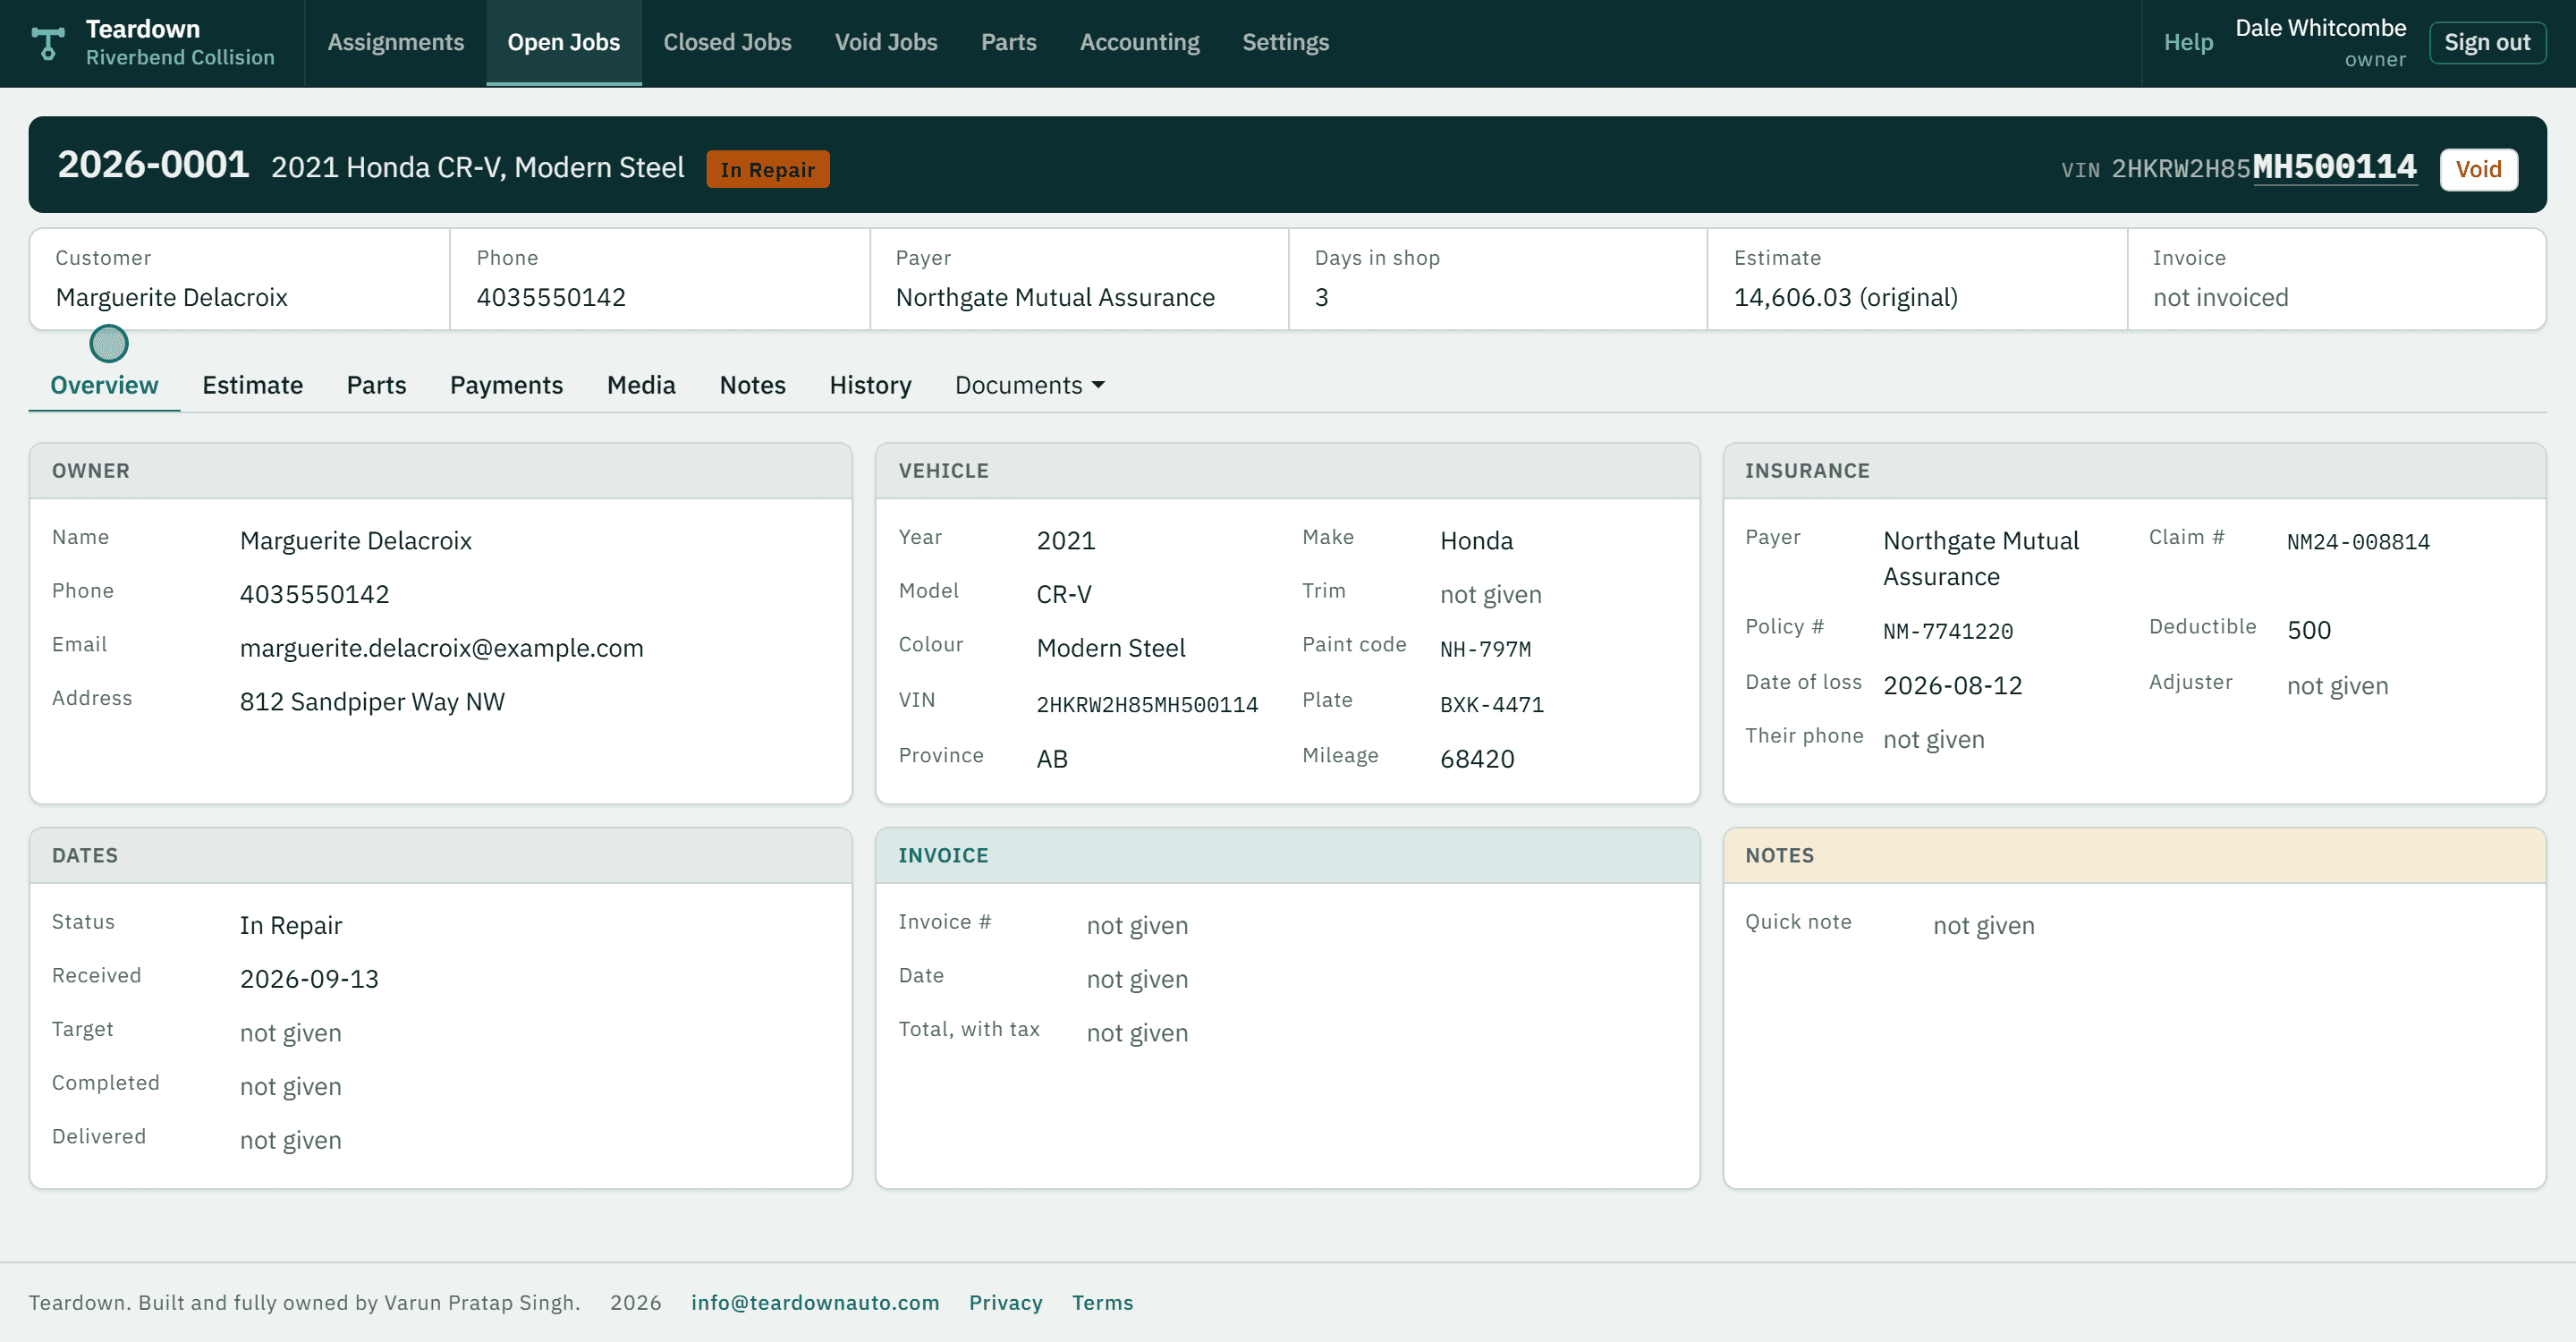Open Settings in navigation bar
The width and height of the screenshot is (2576, 1342).
coord(1285,42)
